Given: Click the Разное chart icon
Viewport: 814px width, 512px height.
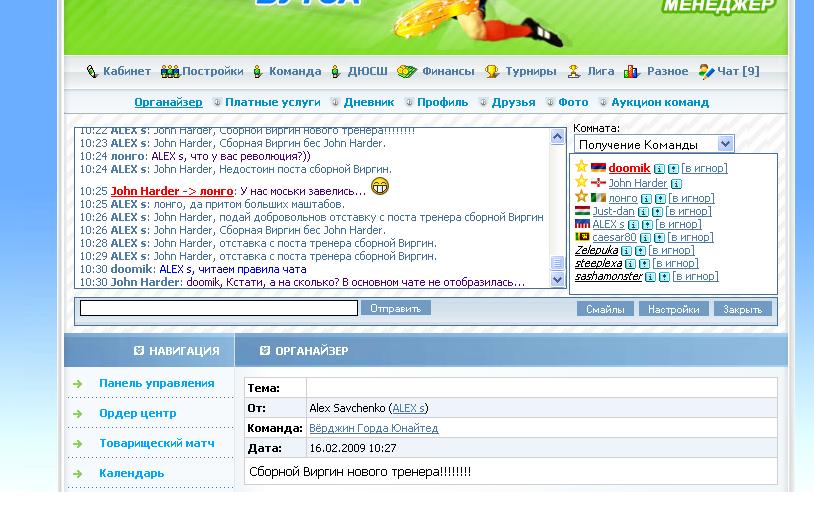Looking at the screenshot, I should tap(632, 72).
